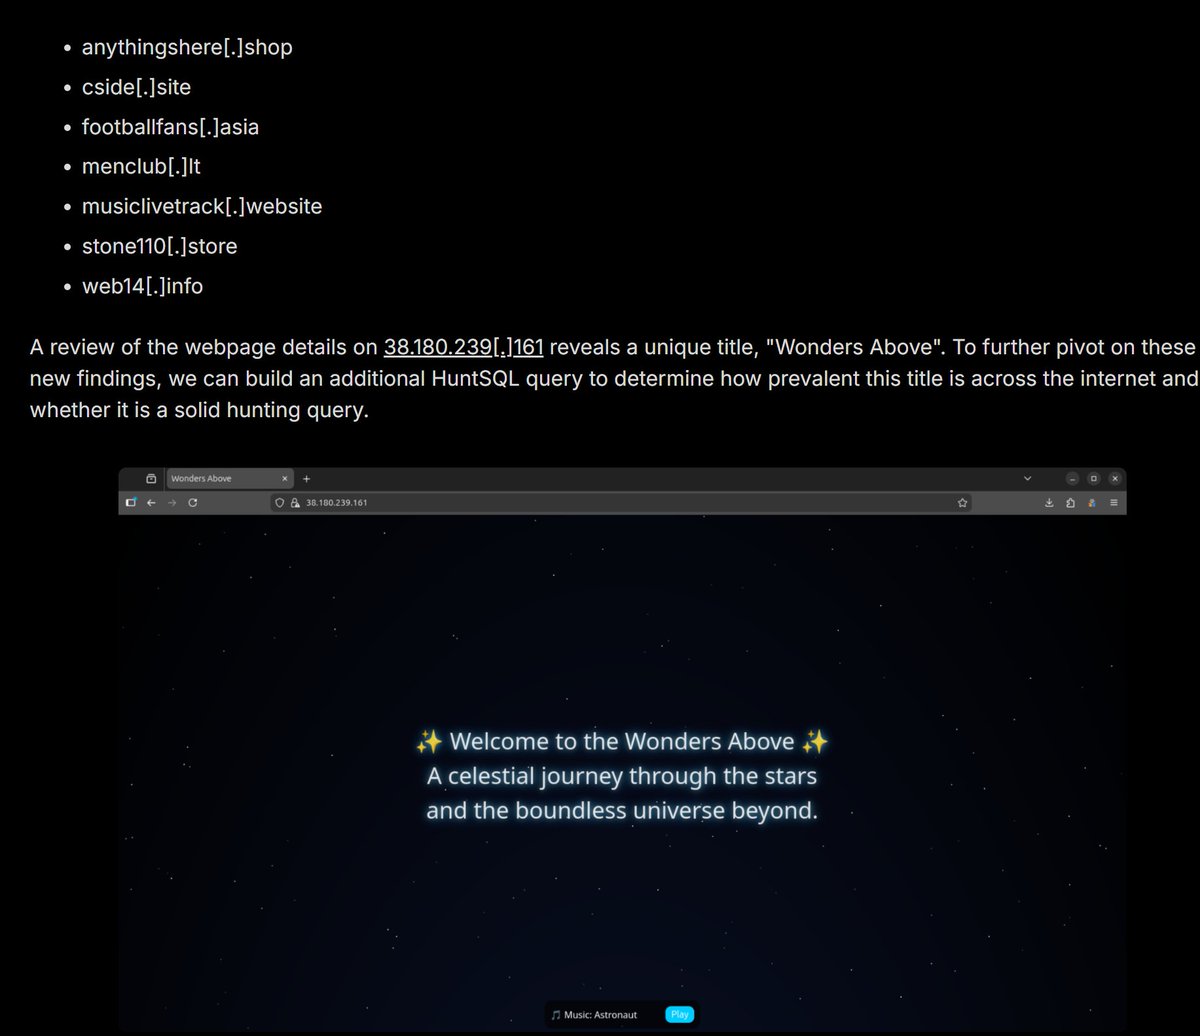
Task: Click the line 'and the boundless universe beyond.'
Action: click(622, 810)
